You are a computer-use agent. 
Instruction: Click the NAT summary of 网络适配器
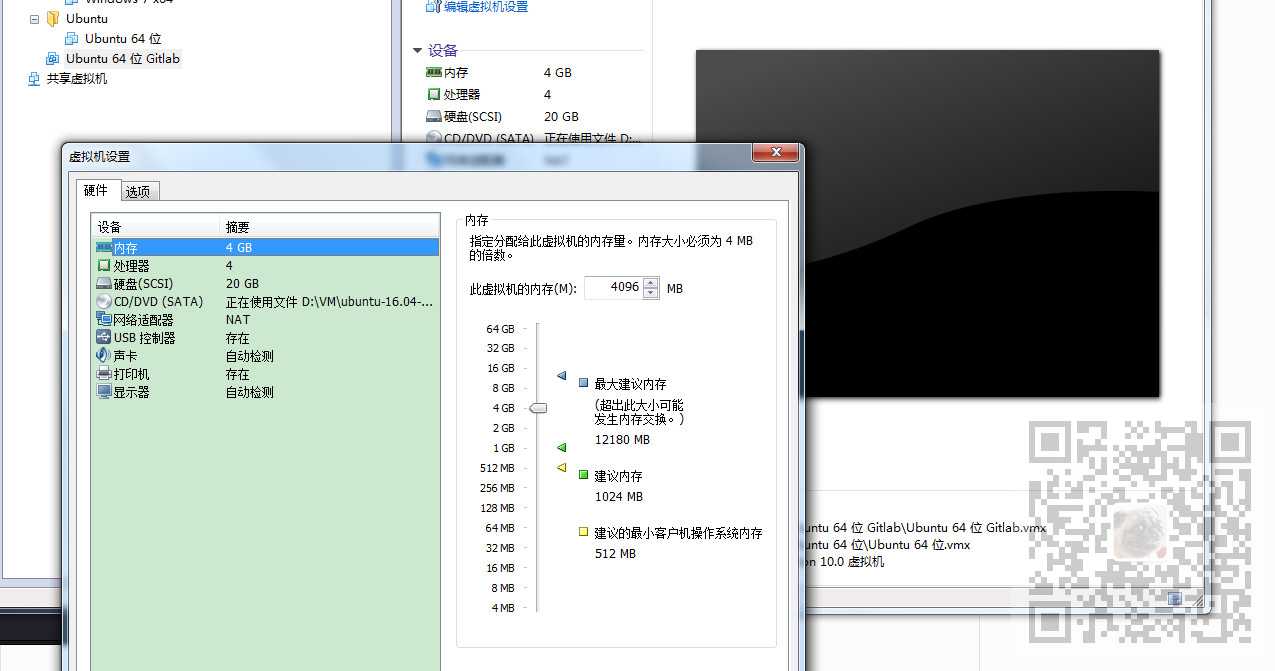[x=238, y=319]
